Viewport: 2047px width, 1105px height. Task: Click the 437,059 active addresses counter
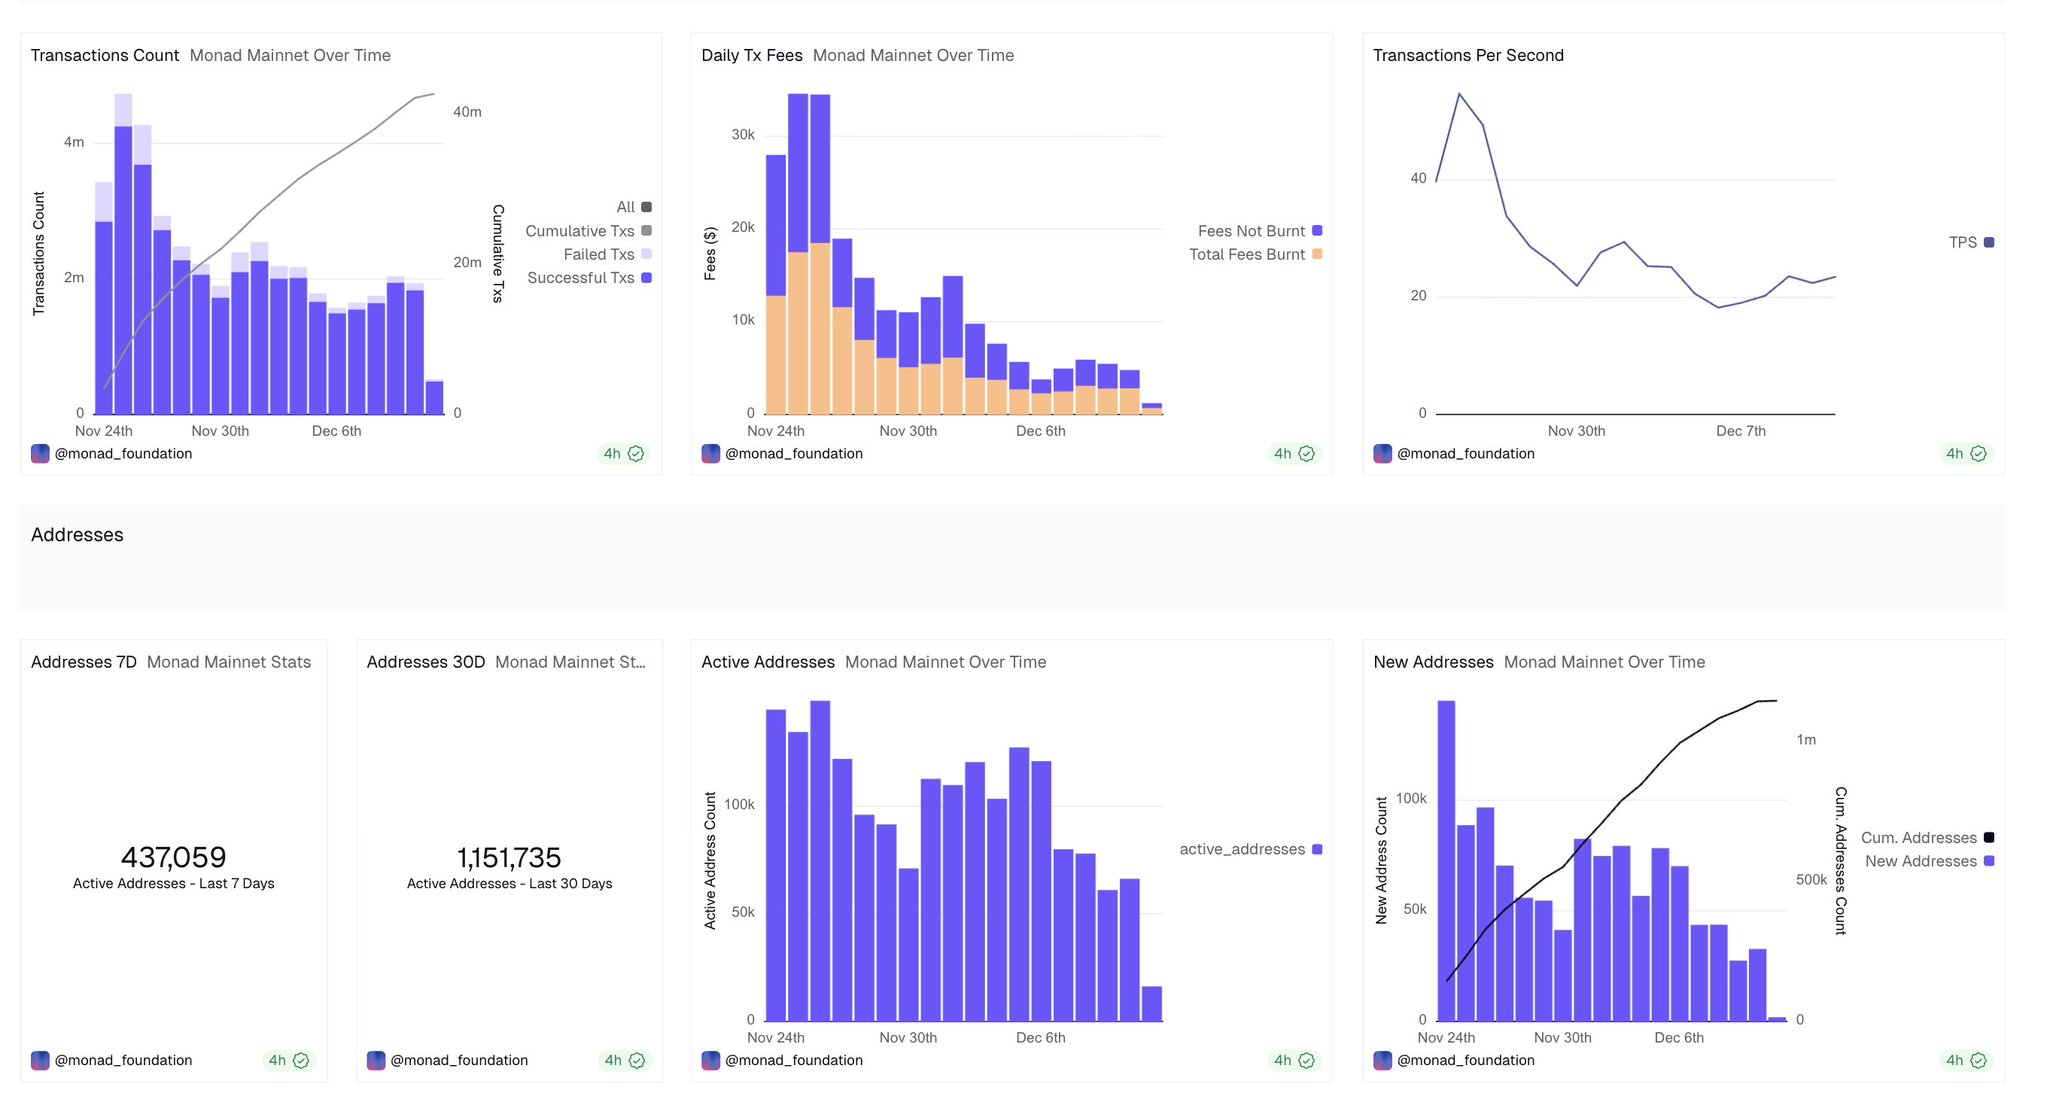(173, 857)
